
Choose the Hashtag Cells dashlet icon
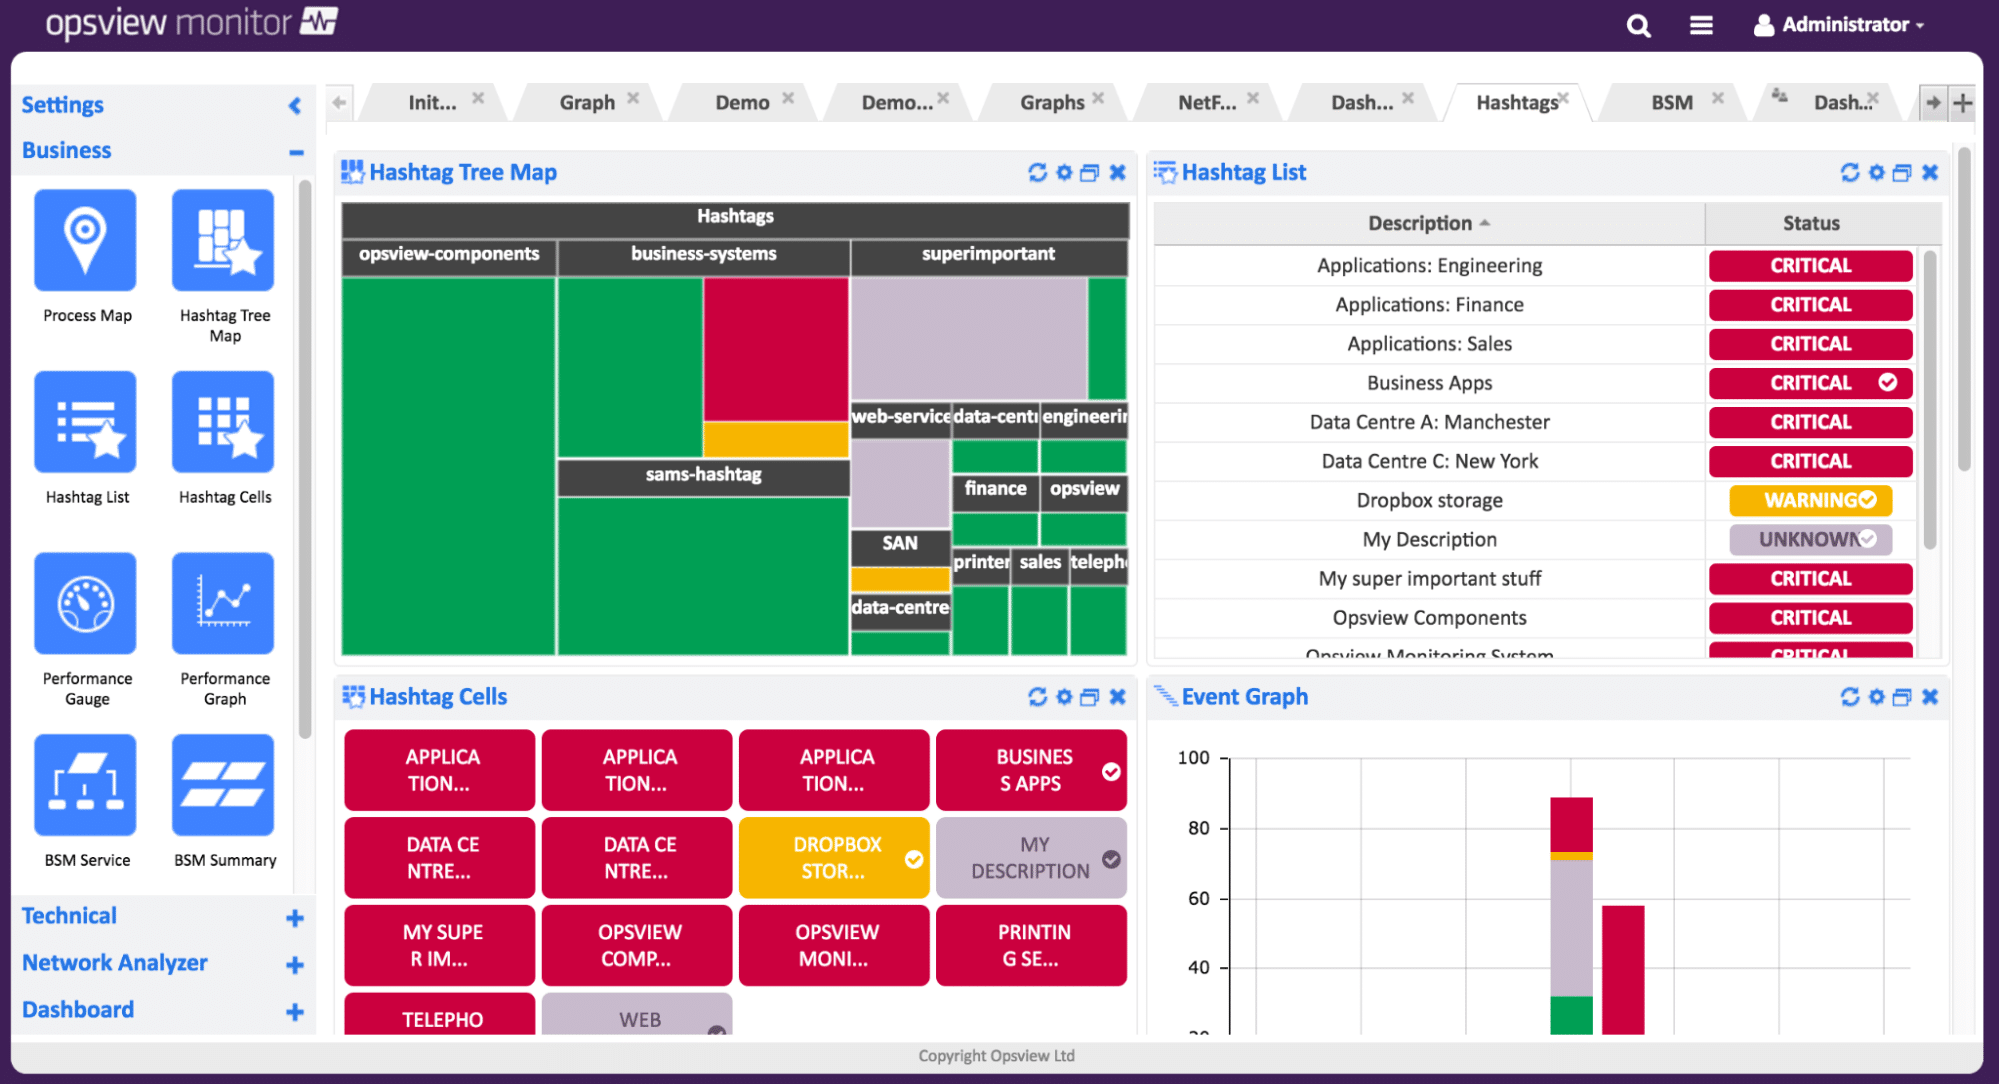pyautogui.click(x=223, y=422)
